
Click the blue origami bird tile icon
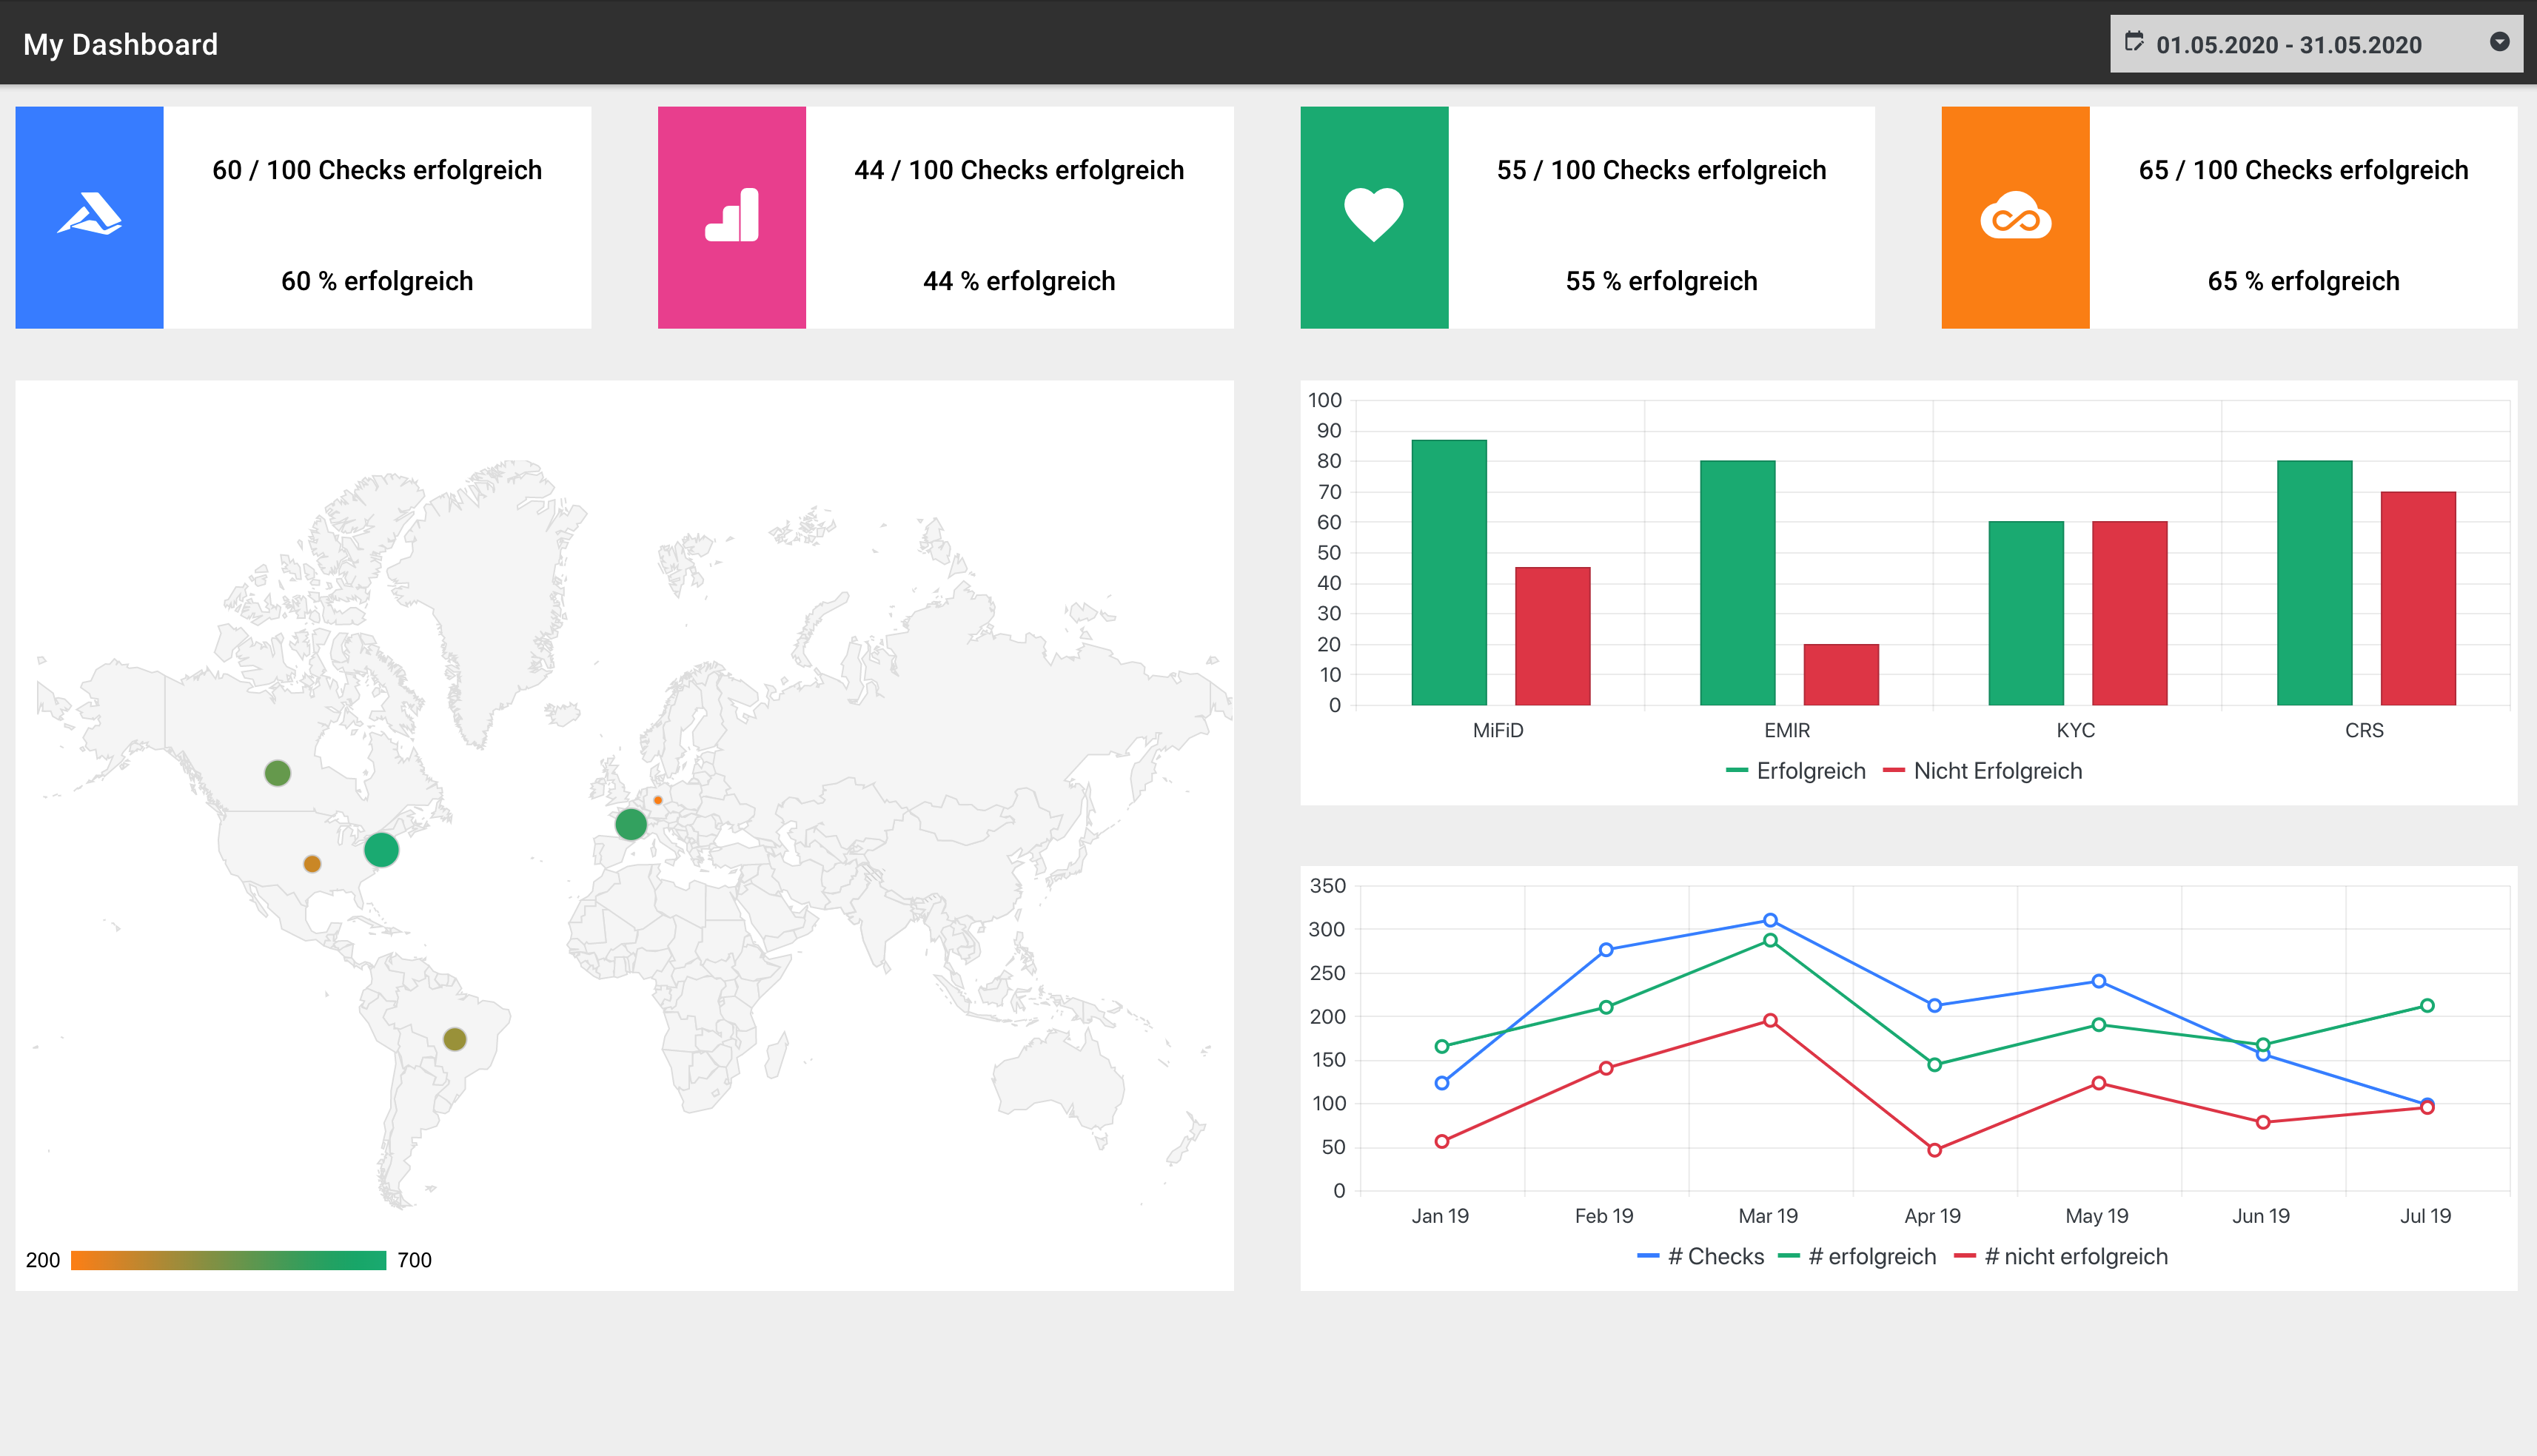point(89,215)
